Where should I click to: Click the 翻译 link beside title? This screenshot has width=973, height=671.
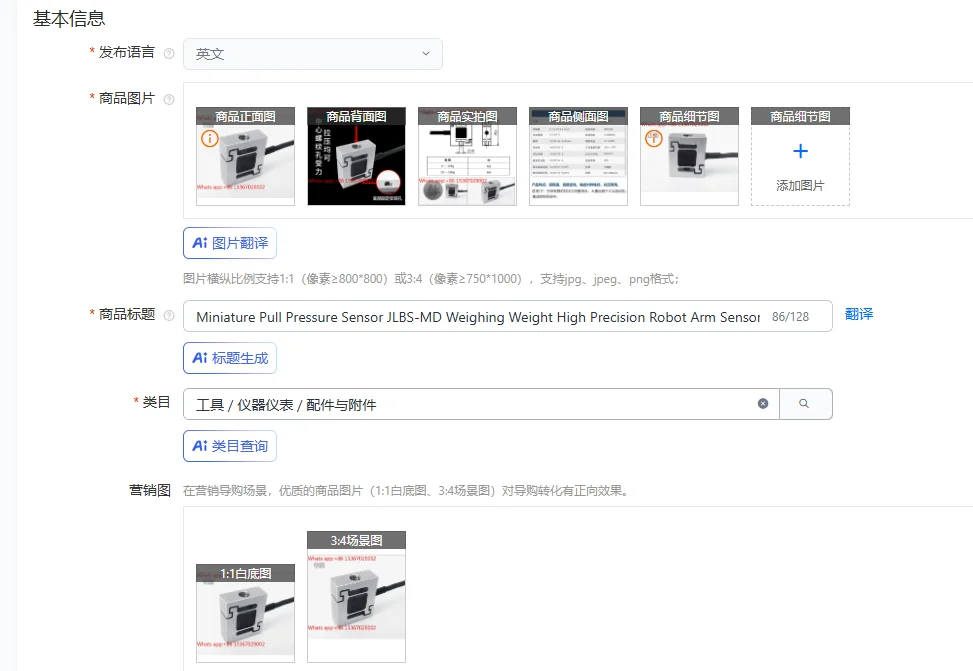pos(859,314)
